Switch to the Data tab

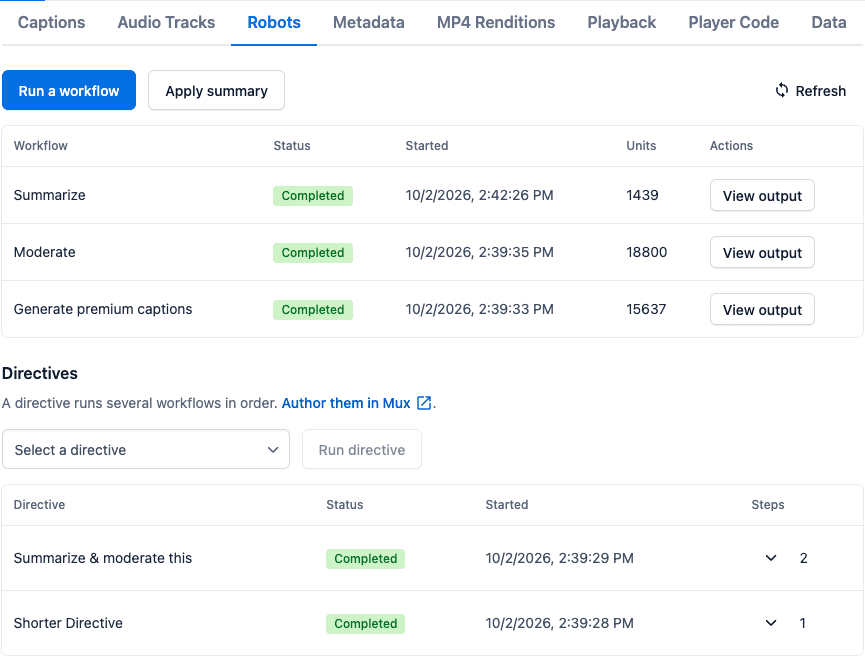click(829, 23)
